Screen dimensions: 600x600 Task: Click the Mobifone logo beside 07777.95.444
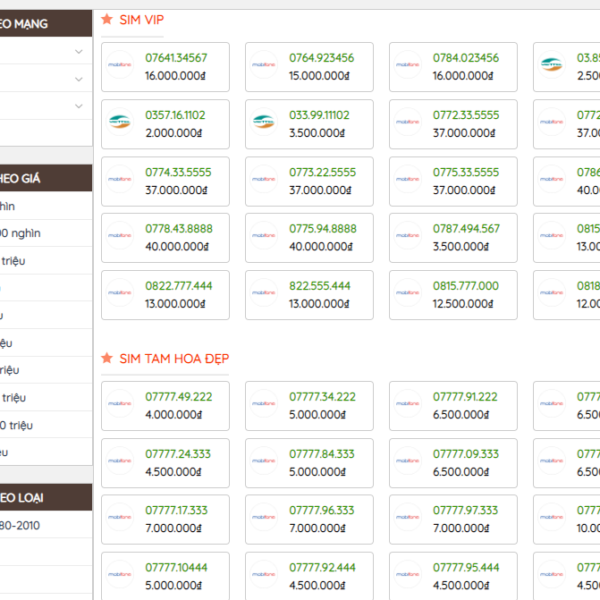point(408,576)
